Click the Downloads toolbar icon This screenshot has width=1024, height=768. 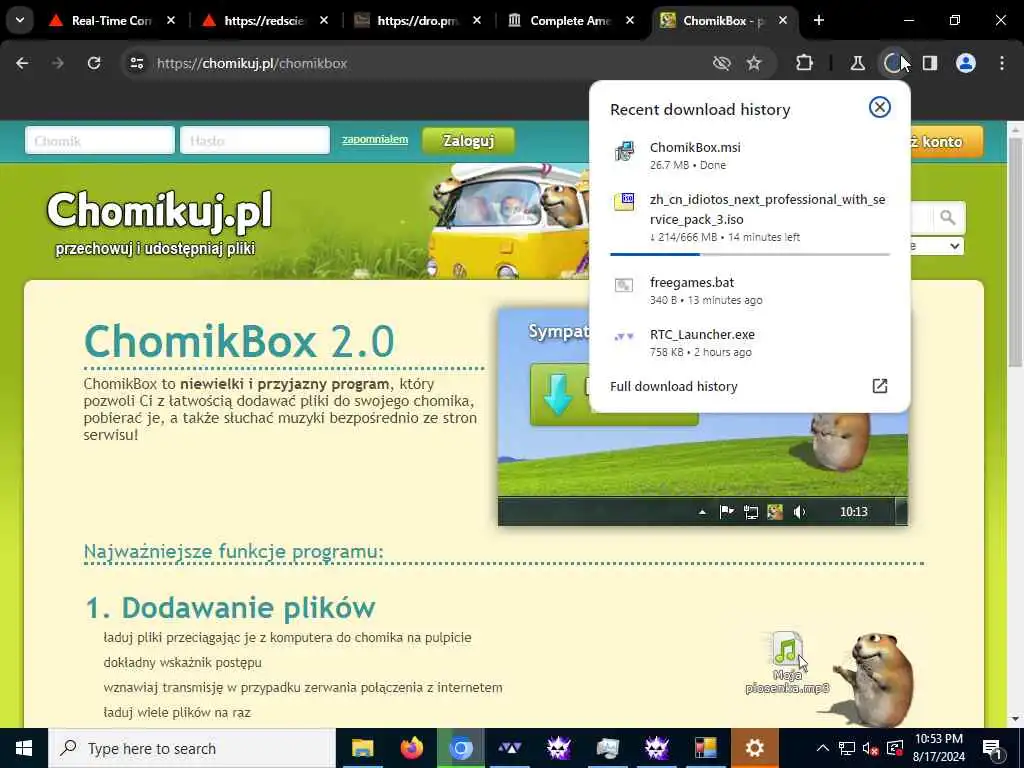click(893, 63)
